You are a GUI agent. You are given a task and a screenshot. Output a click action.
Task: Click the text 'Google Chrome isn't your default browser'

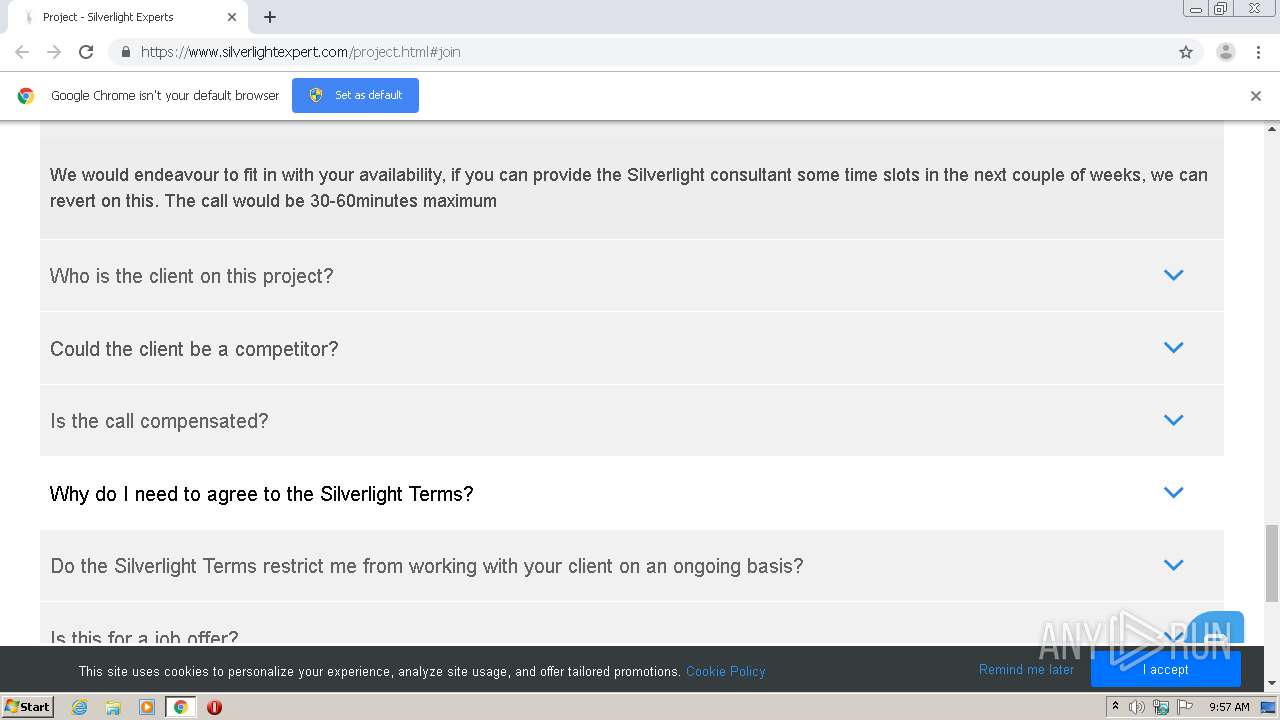165,96
